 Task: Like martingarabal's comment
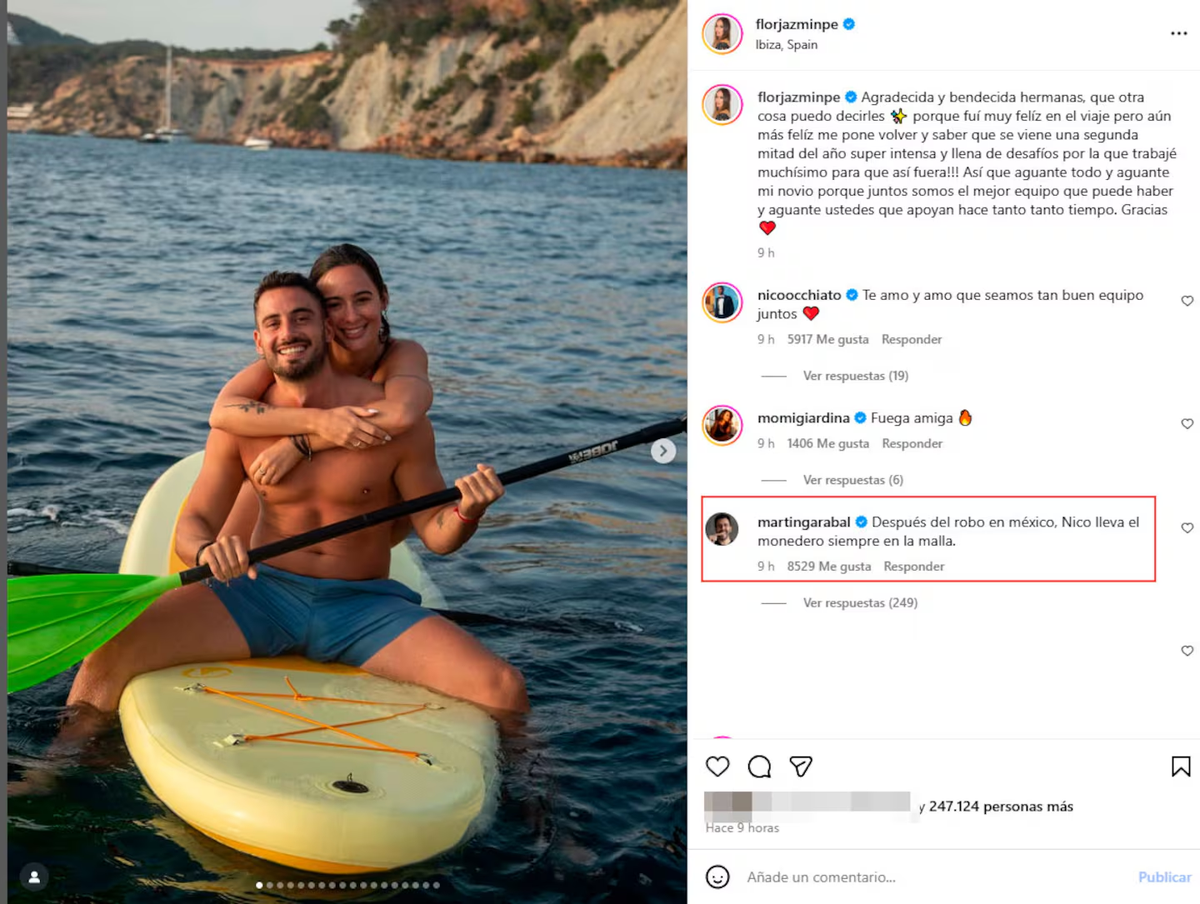pos(1187,528)
